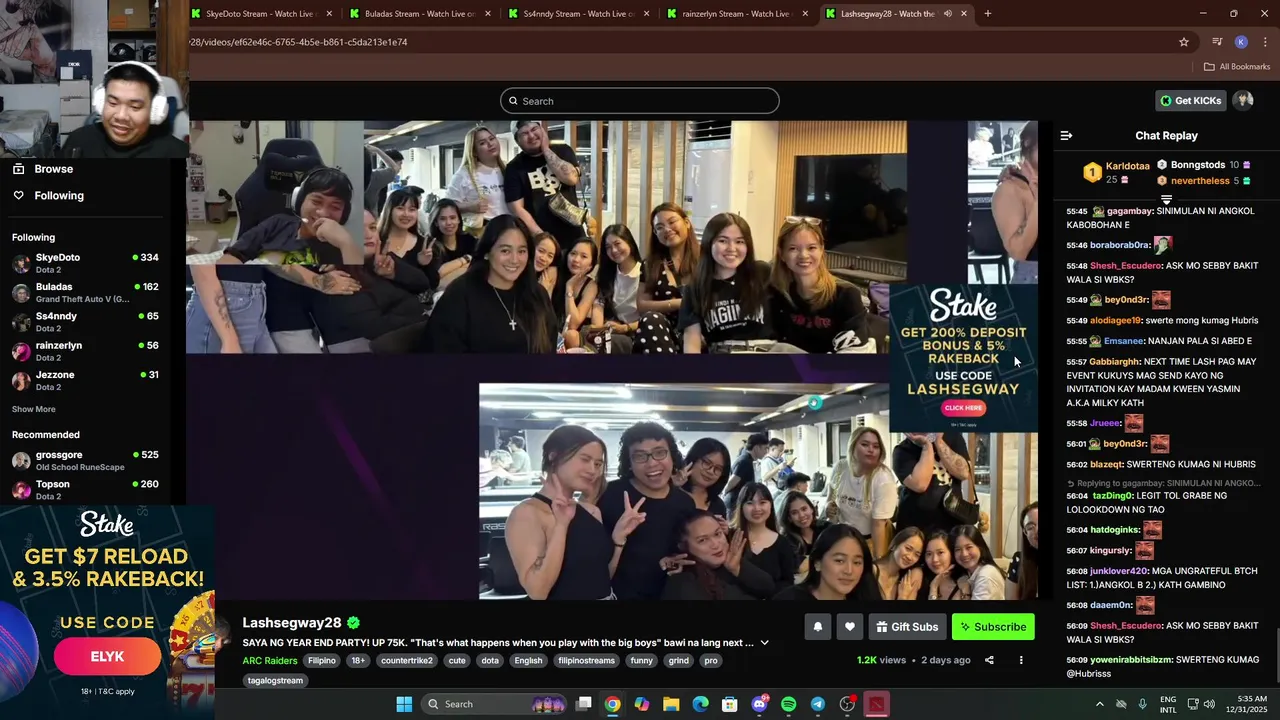Open Microsoft Edge from the taskbar
This screenshot has width=1280, height=720.
pyautogui.click(x=700, y=704)
